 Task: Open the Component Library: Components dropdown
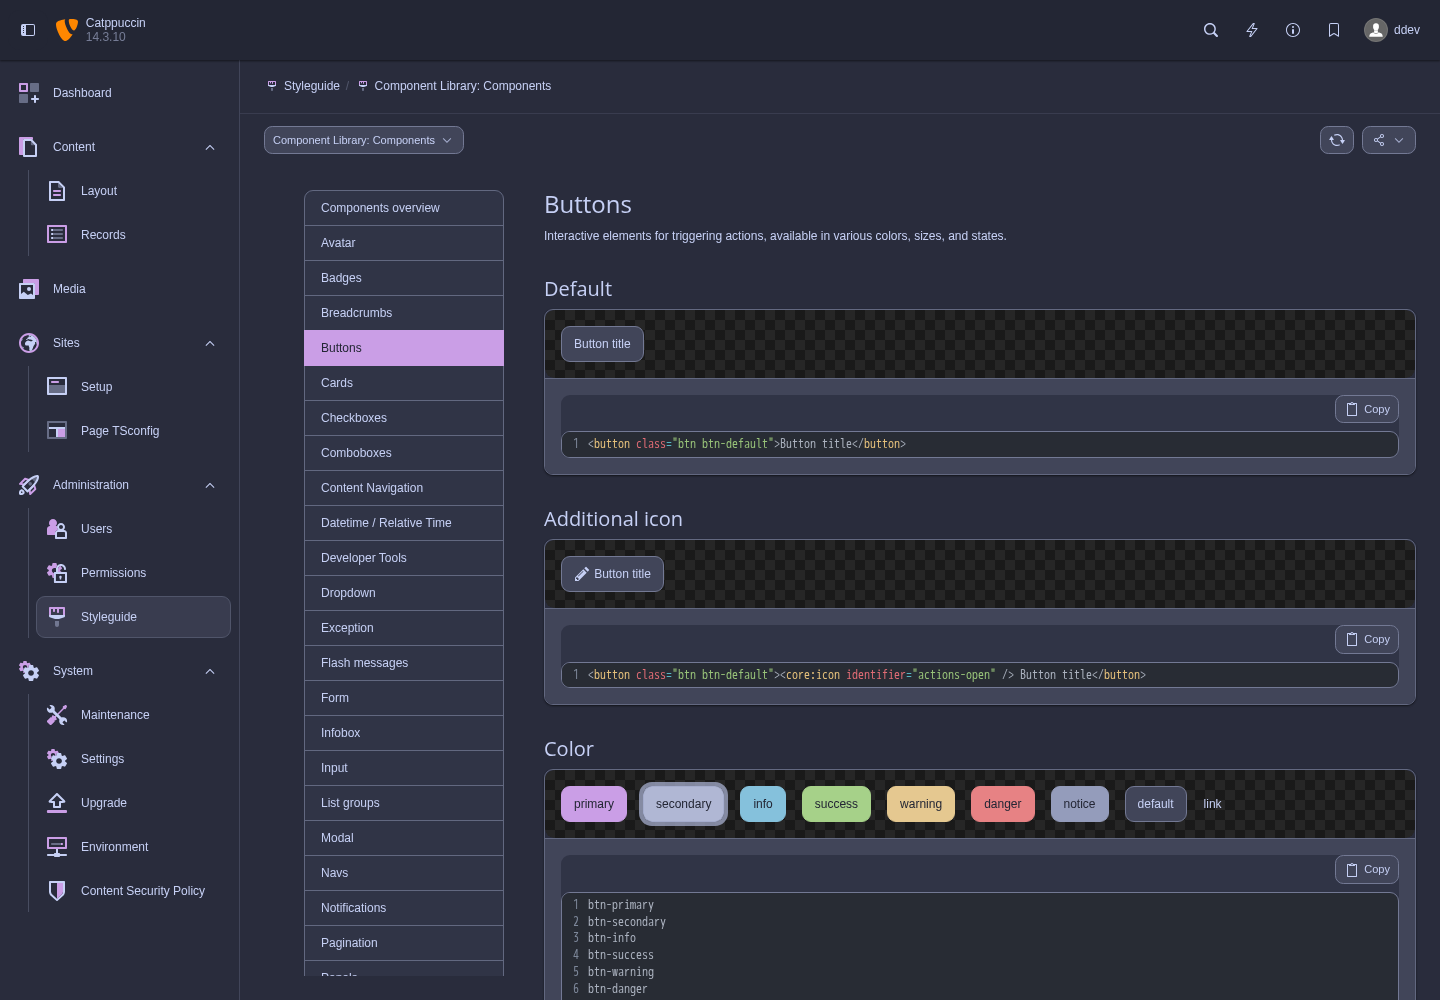coord(364,140)
